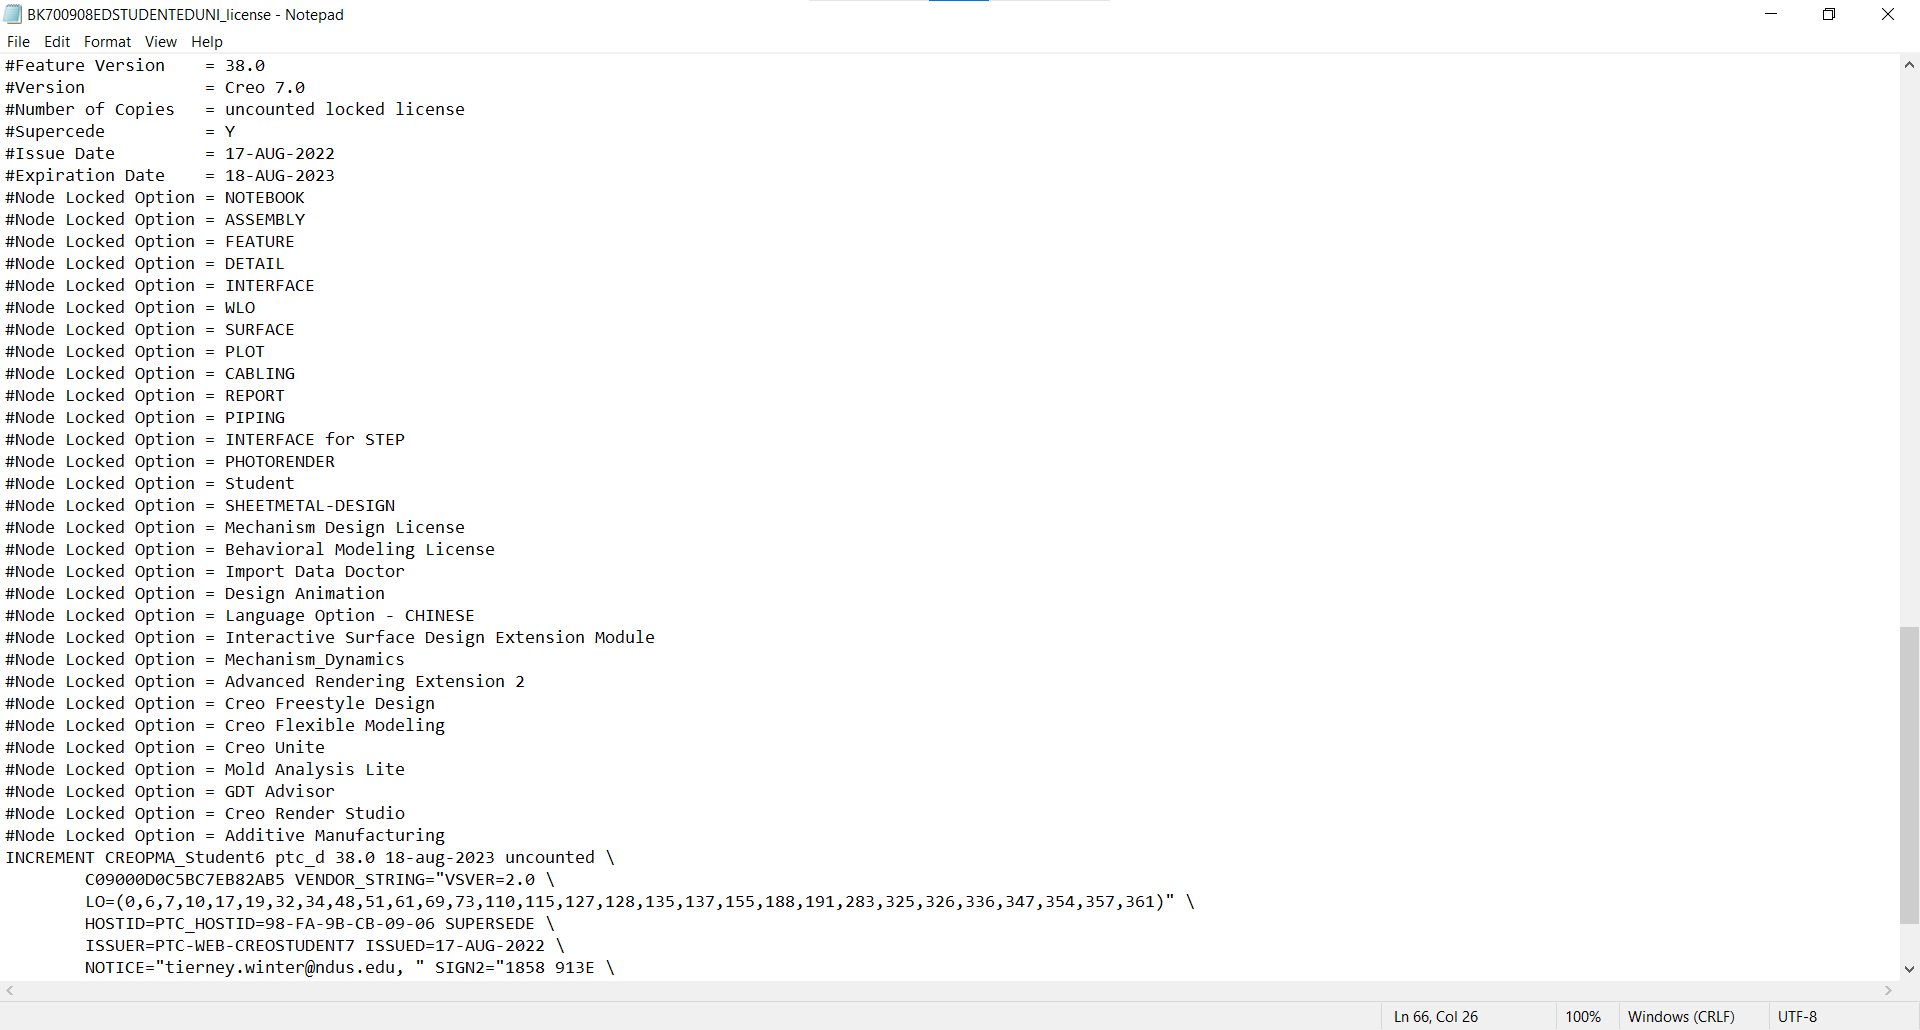Click the vertical scrollbar up arrow
1920x1030 pixels.
[x=1909, y=64]
